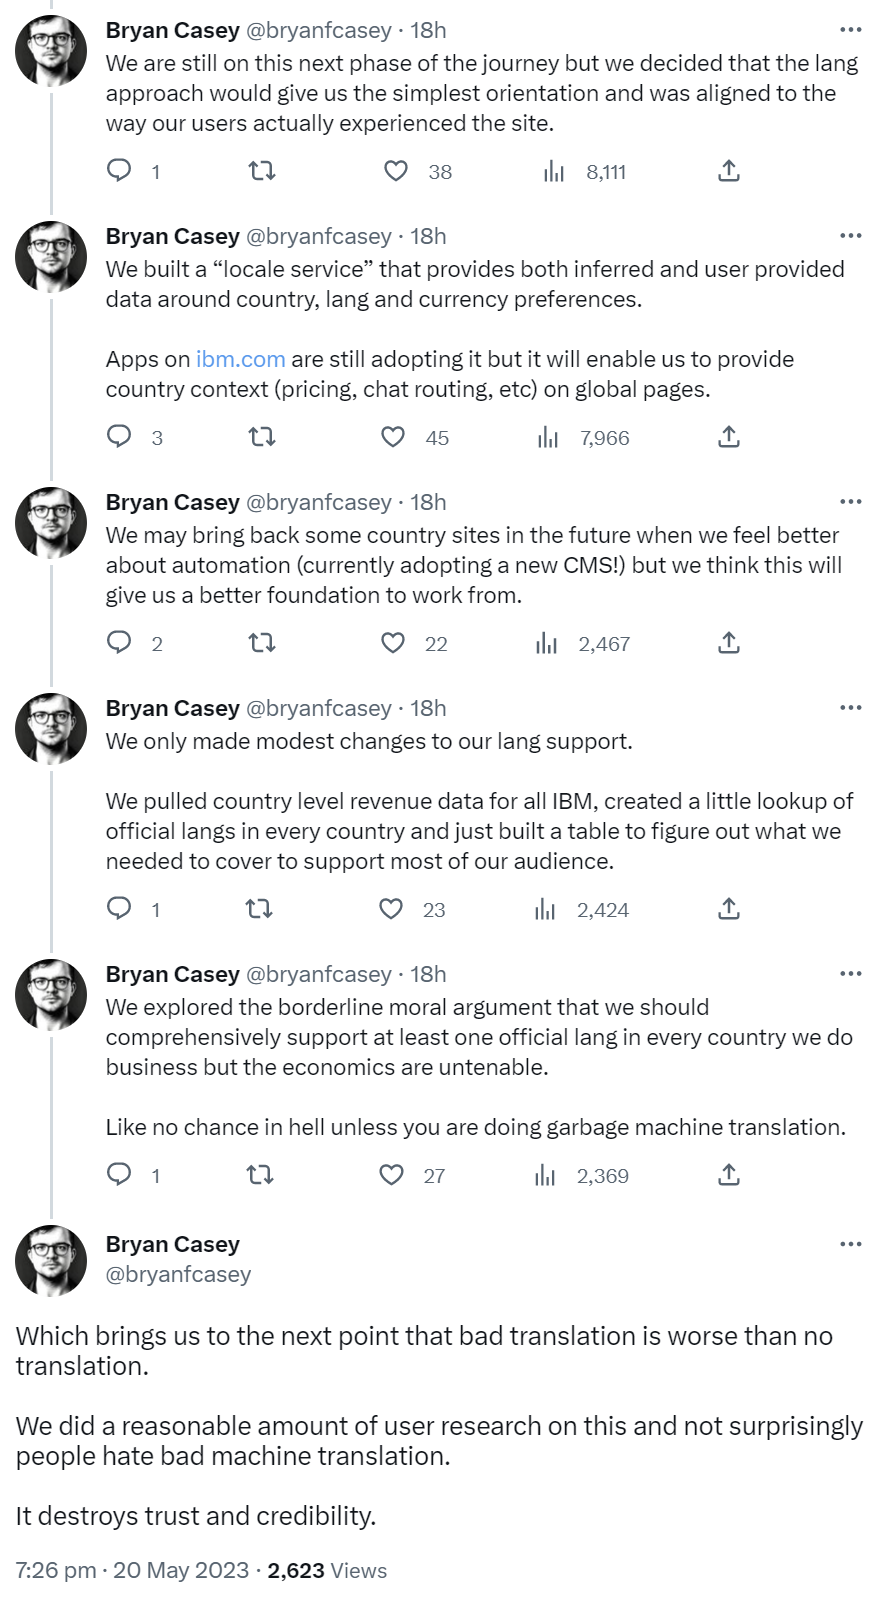Share the tweet with 8,111 views
This screenshot has height=1602, width=875.
tap(729, 171)
